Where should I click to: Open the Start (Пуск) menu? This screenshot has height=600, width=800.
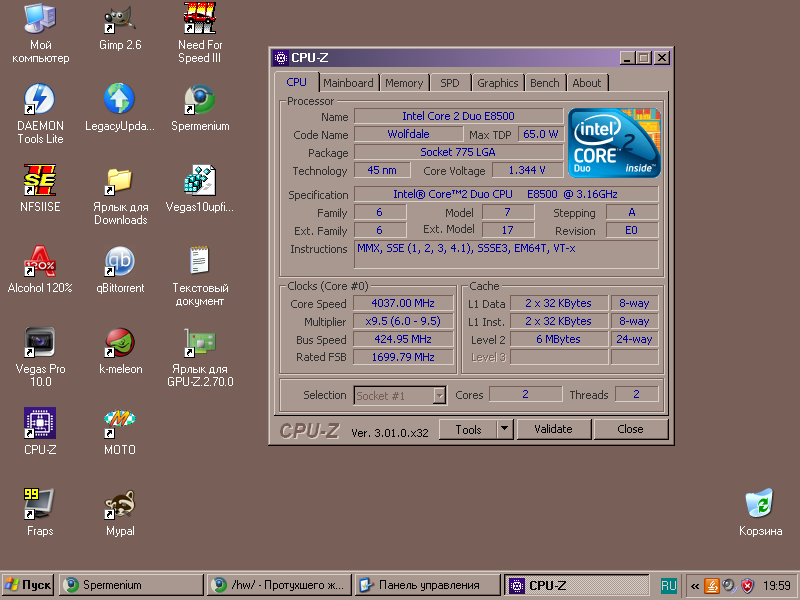point(28,585)
